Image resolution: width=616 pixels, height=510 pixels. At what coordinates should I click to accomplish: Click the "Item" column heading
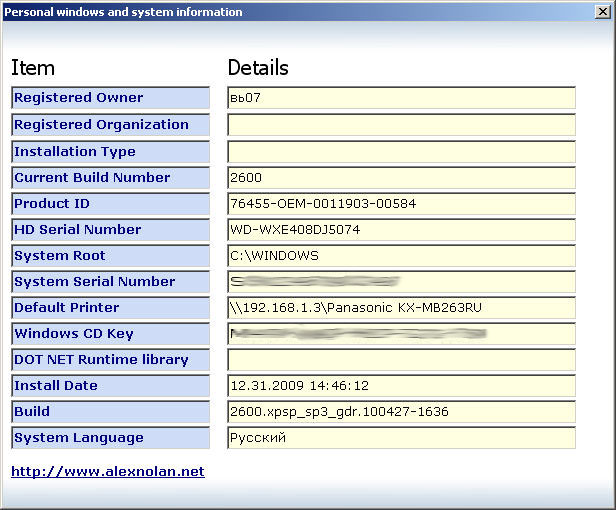point(33,68)
